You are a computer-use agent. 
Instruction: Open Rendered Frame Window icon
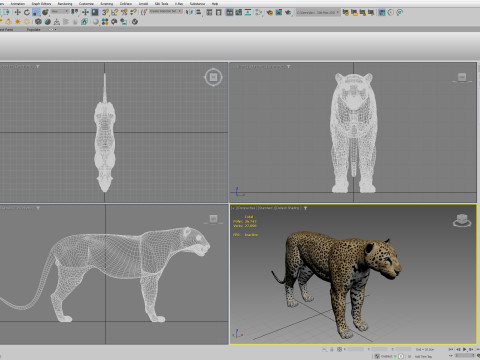pyautogui.click(x=279, y=12)
